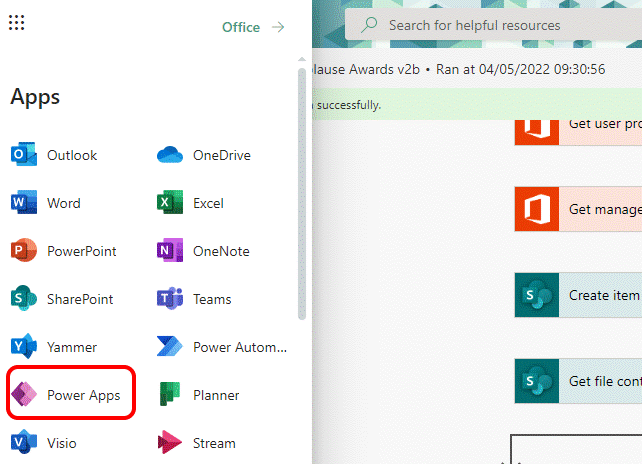Click the Outlook label
Viewport: 642px width, 464px height.
coord(72,155)
